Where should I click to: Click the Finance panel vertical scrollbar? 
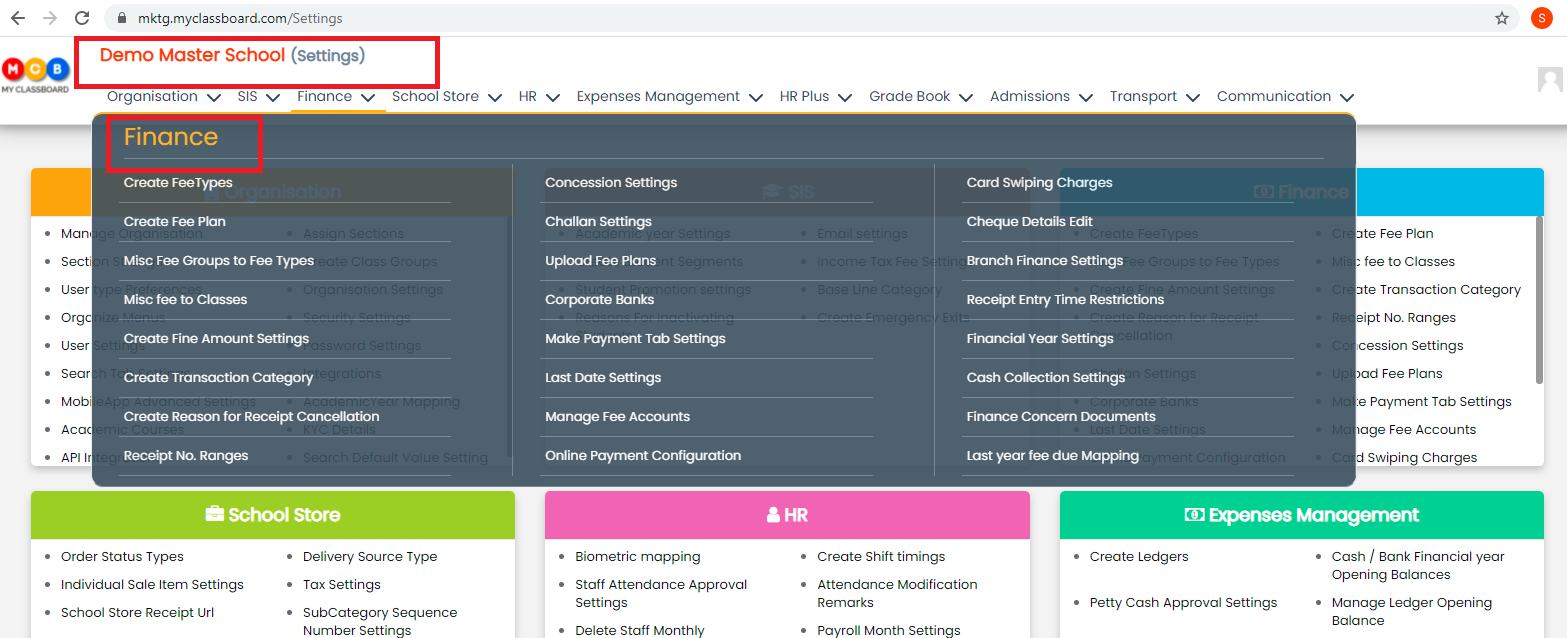[1539, 300]
